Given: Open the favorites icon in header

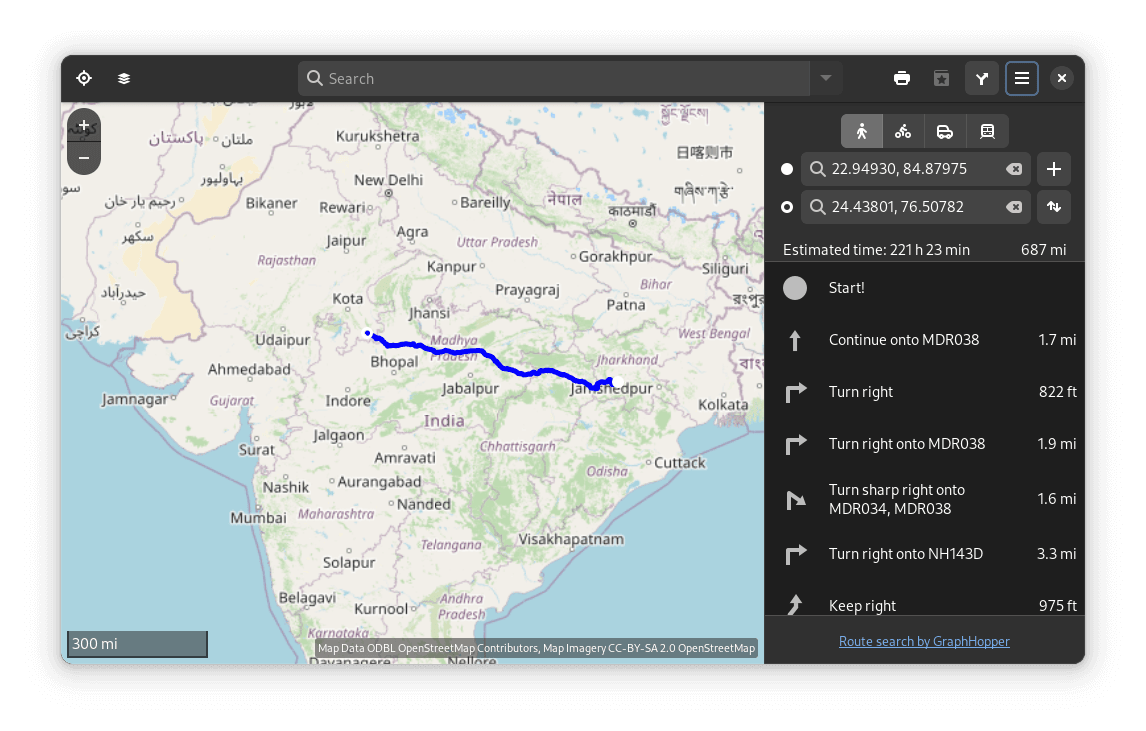Looking at the screenshot, I should (941, 78).
